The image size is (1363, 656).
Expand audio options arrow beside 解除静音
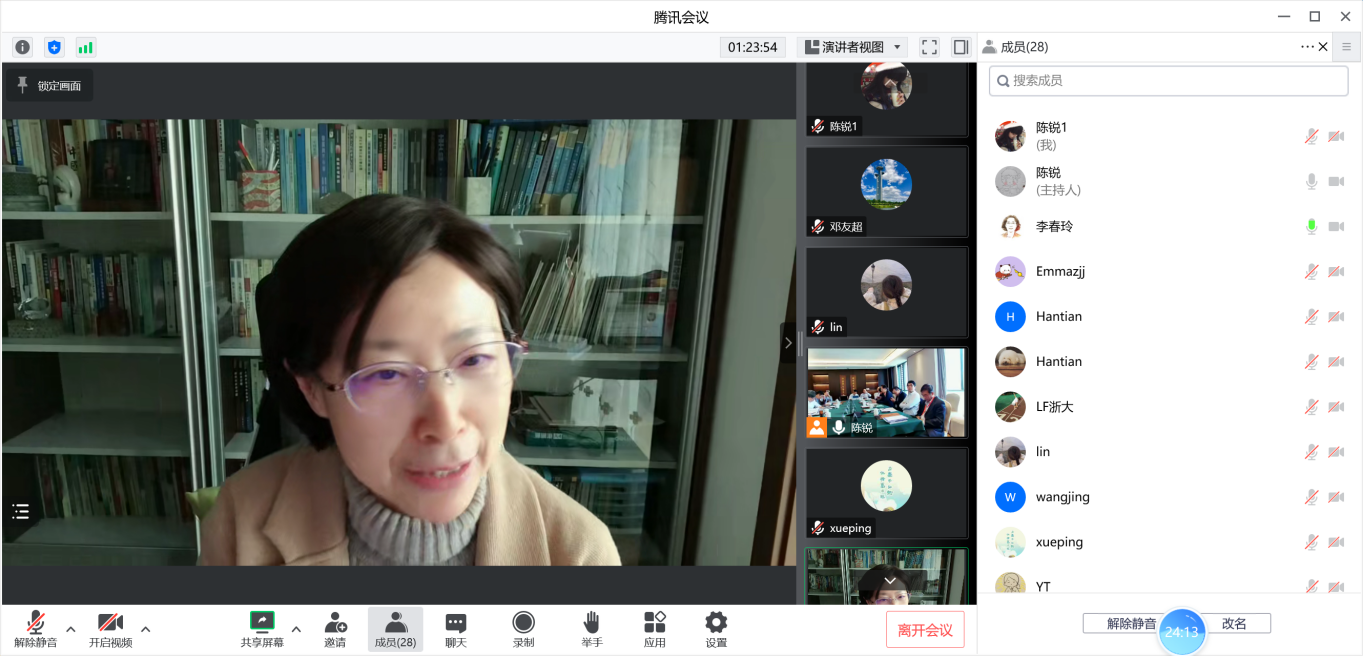71,629
